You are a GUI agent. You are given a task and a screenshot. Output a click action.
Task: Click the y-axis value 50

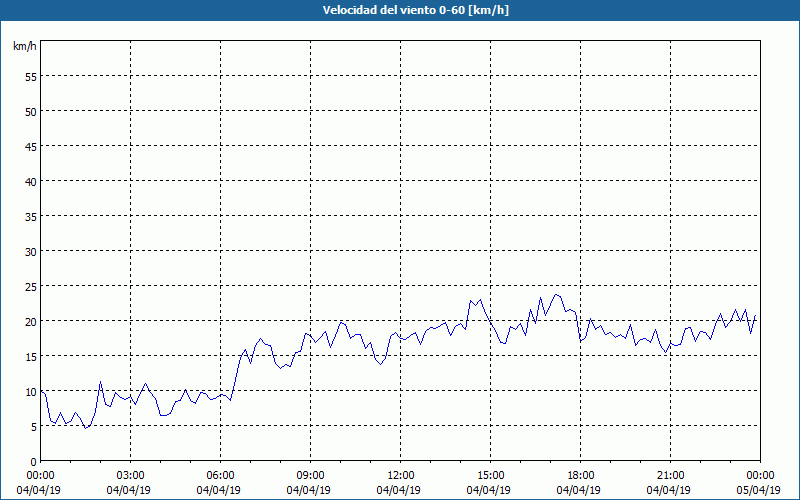pos(31,111)
